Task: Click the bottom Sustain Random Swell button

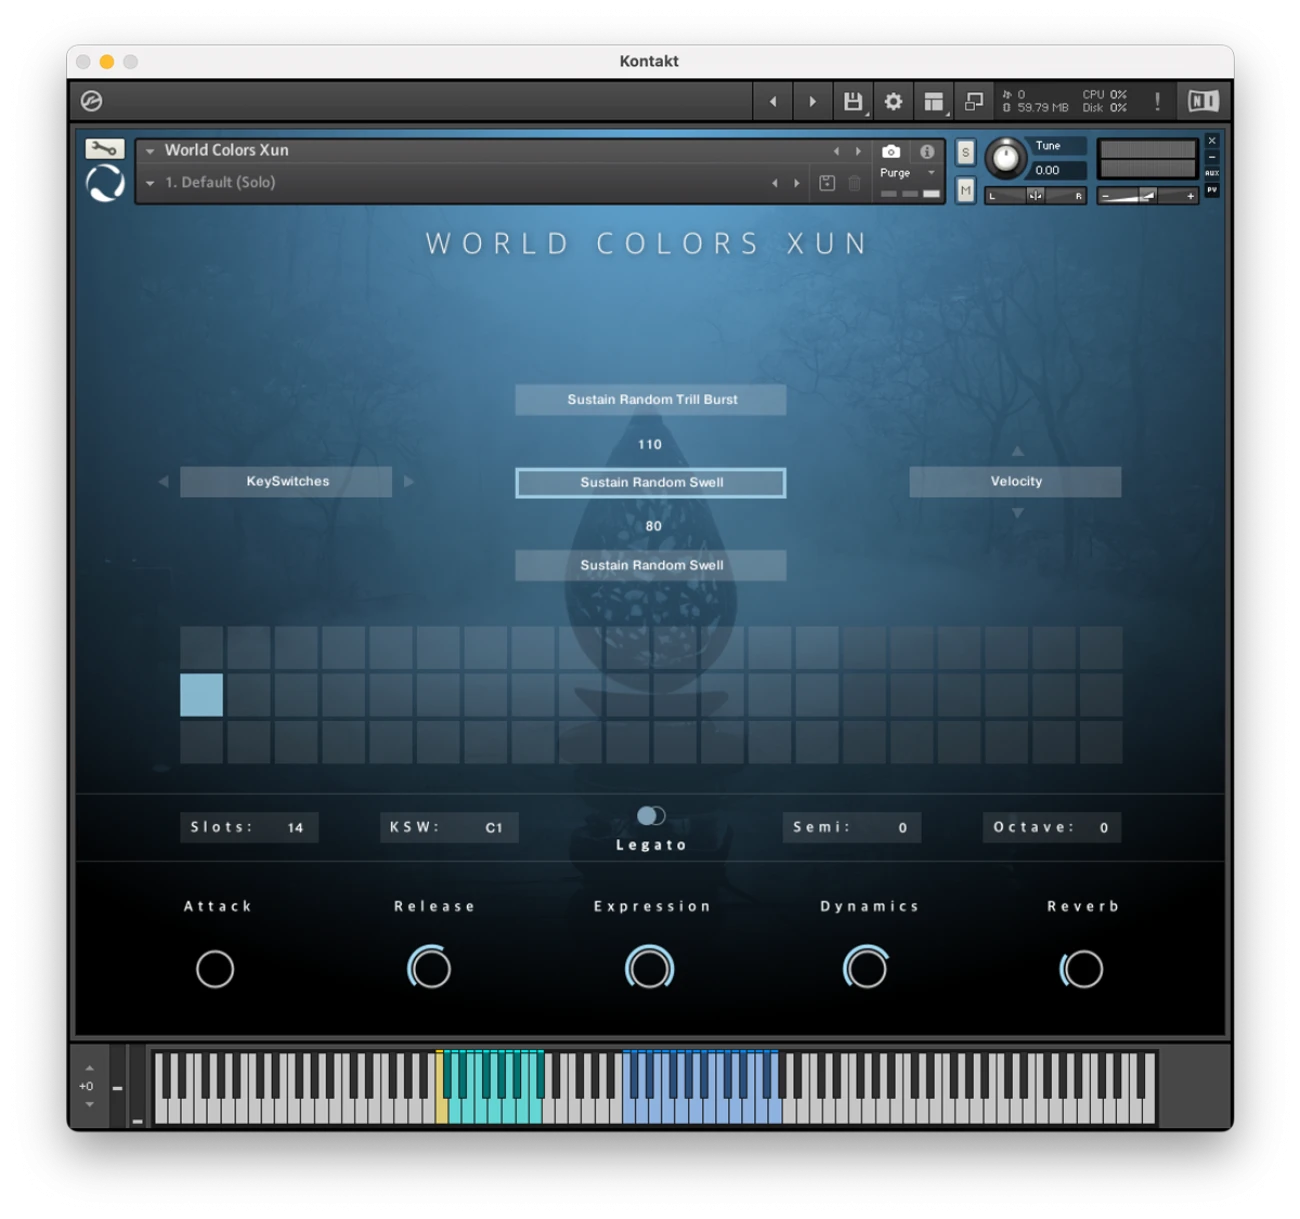Action: point(651,565)
